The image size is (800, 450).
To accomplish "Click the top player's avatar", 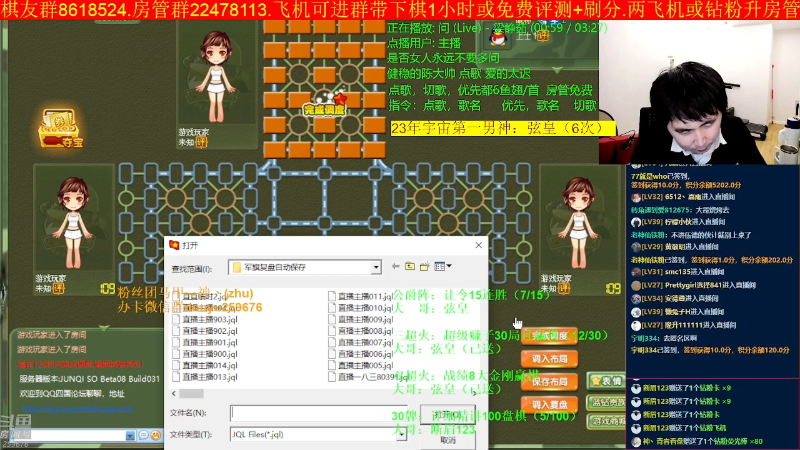I will pyautogui.click(x=217, y=77).
